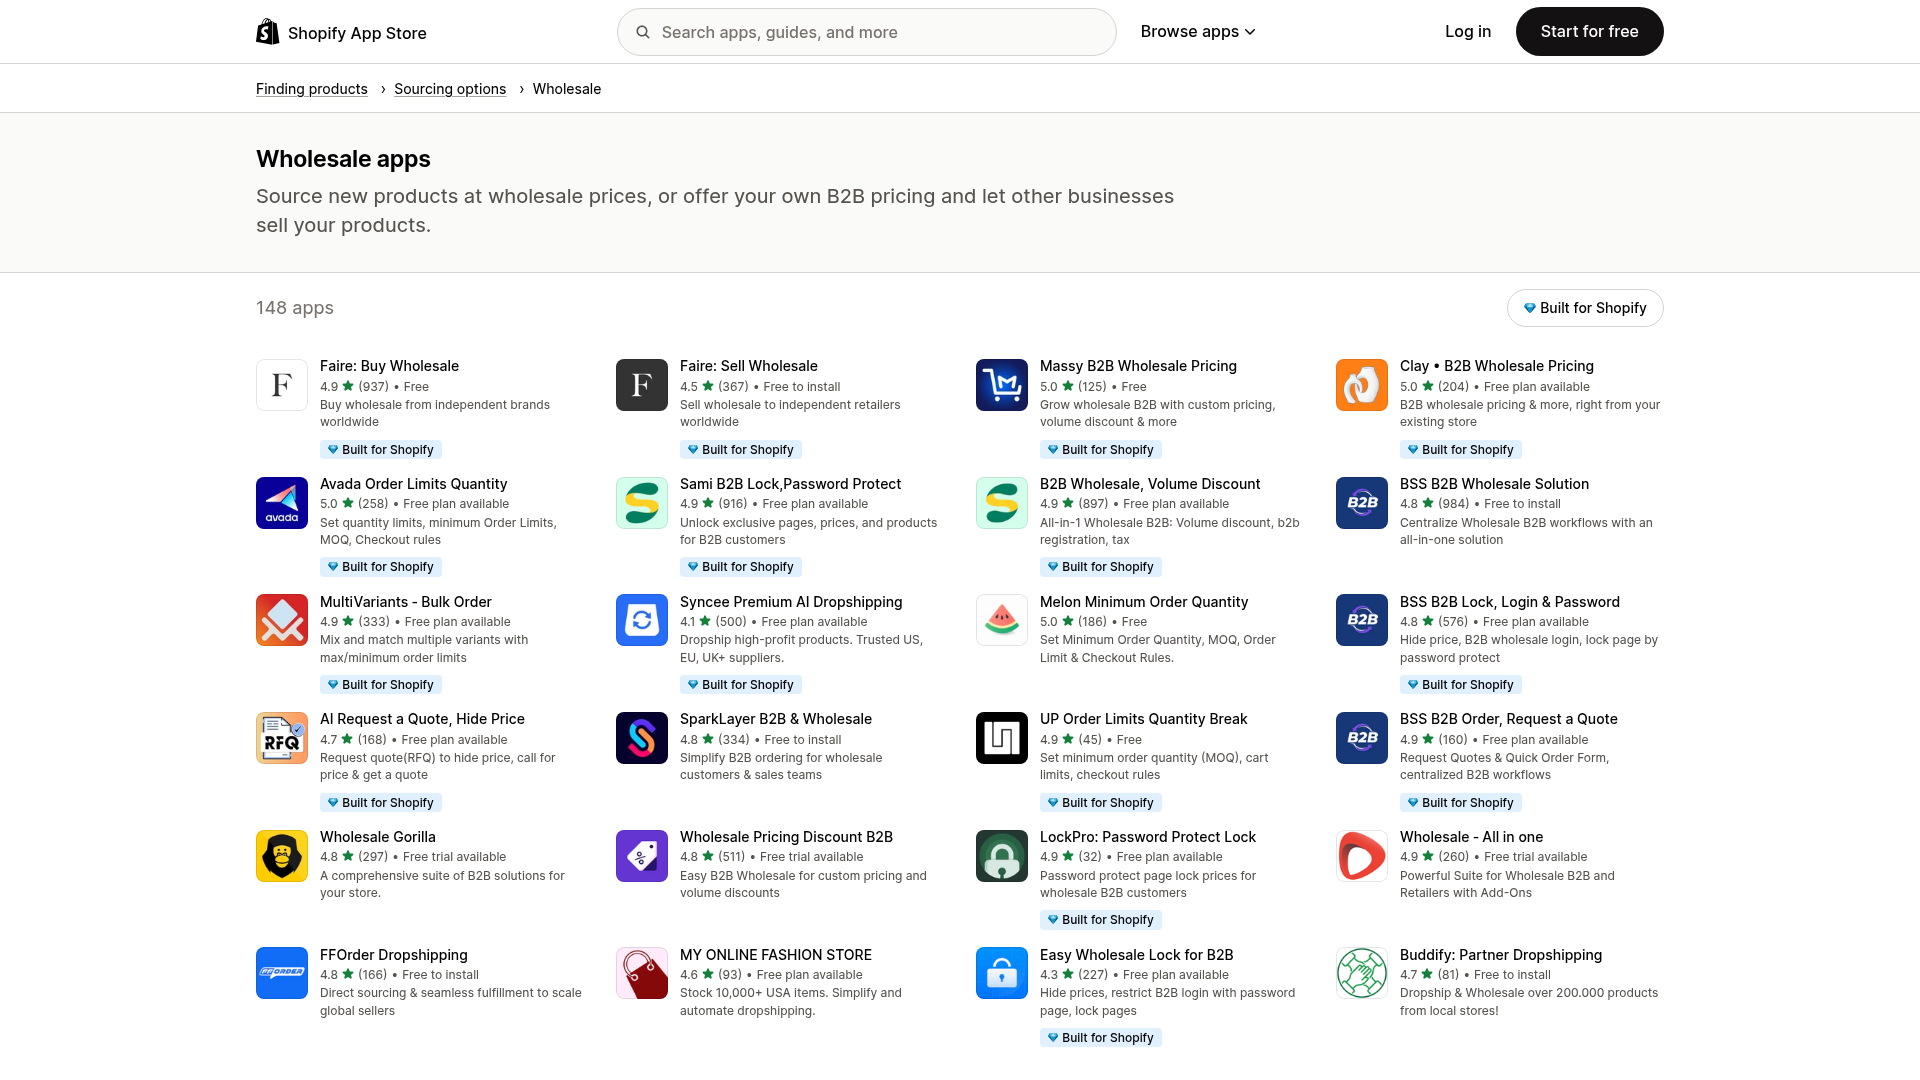
Task: Open the Syncee Premium AI Dropshipping title
Action: pos(791,602)
